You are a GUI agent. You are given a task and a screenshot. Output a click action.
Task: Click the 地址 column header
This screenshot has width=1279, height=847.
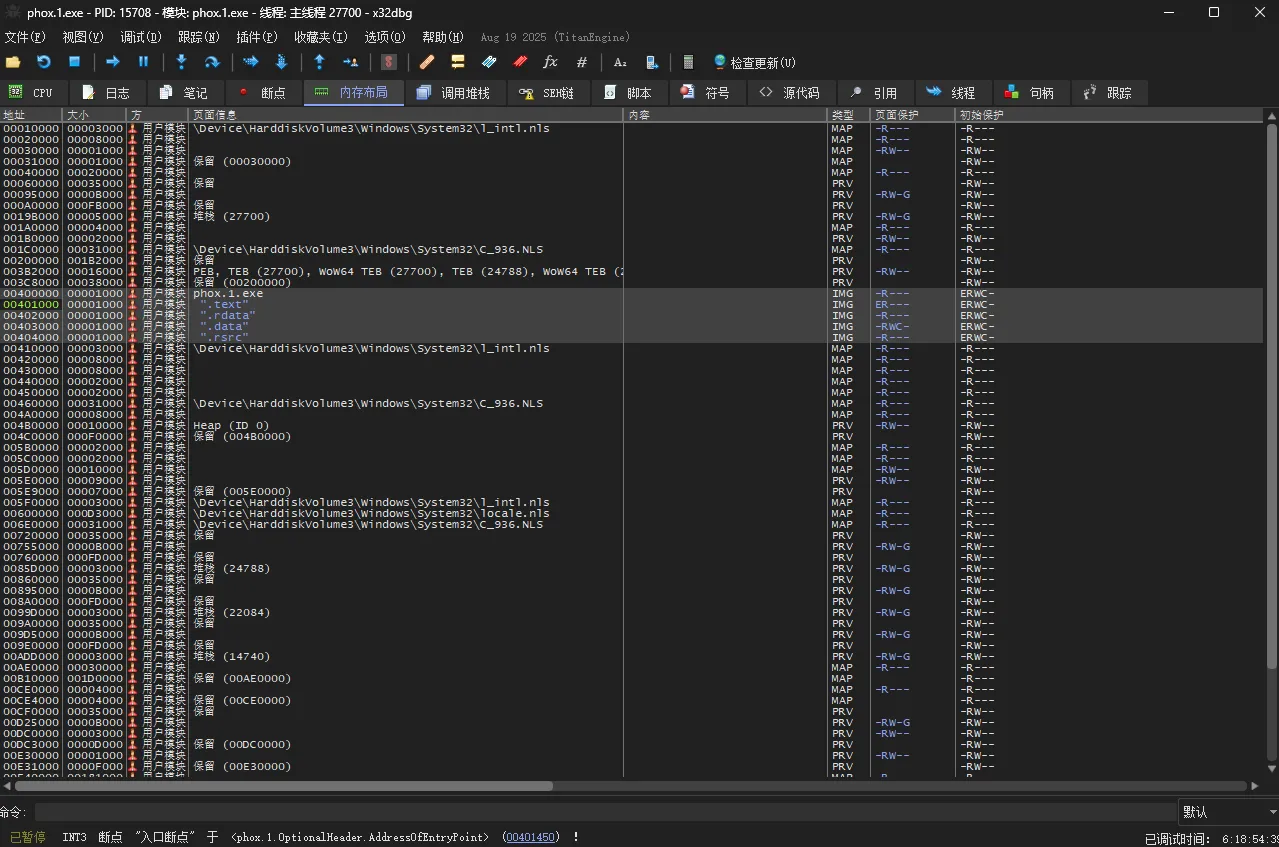[x=31, y=115]
